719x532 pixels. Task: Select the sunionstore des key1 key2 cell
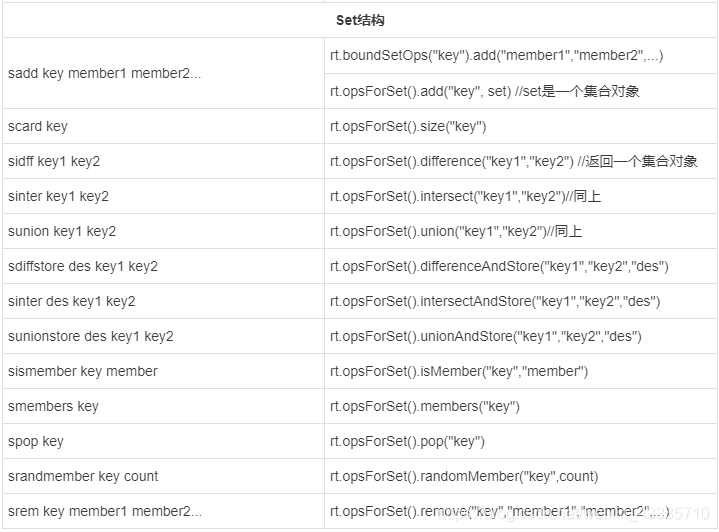90,337
